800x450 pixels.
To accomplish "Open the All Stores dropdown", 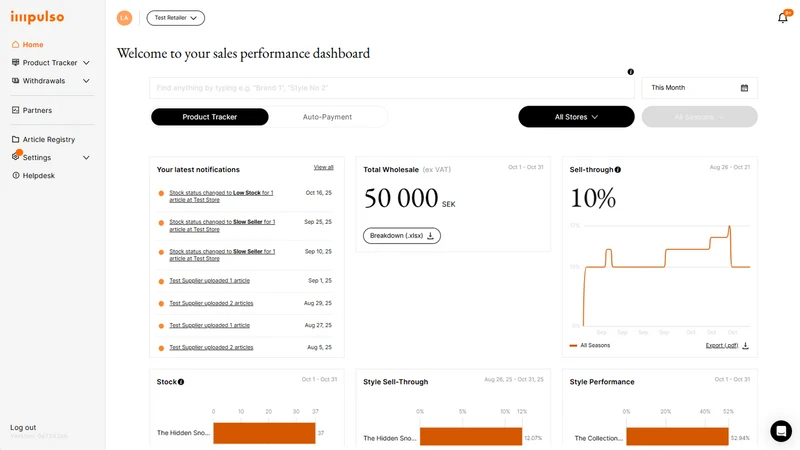I will click(577, 117).
